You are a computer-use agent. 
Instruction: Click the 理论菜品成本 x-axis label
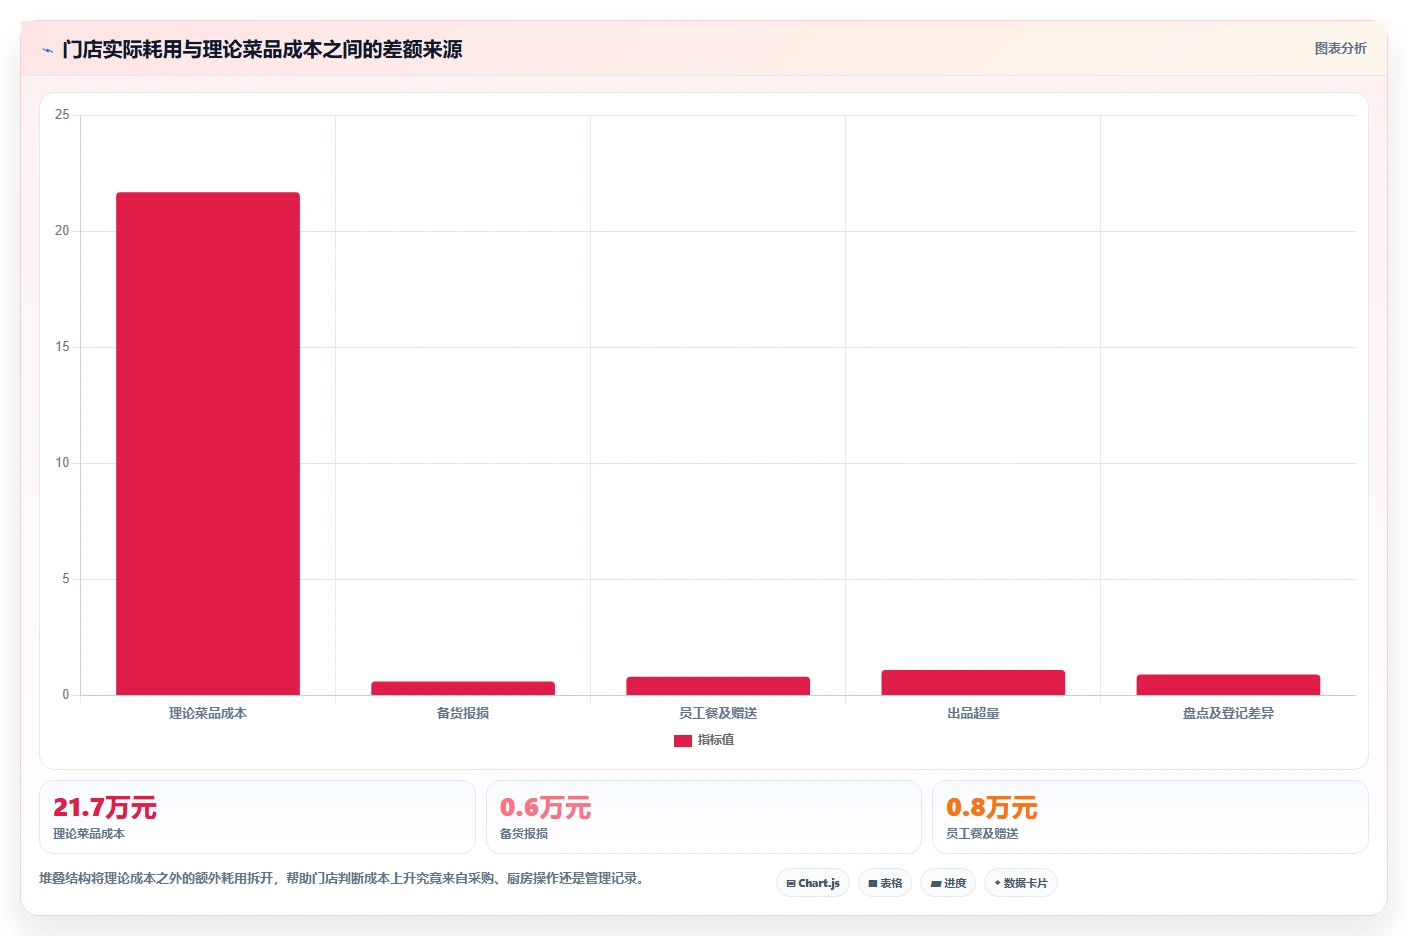[208, 713]
